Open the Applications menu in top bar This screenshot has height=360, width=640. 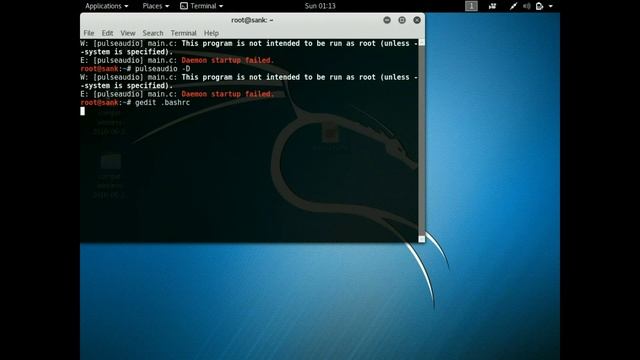(x=107, y=6)
